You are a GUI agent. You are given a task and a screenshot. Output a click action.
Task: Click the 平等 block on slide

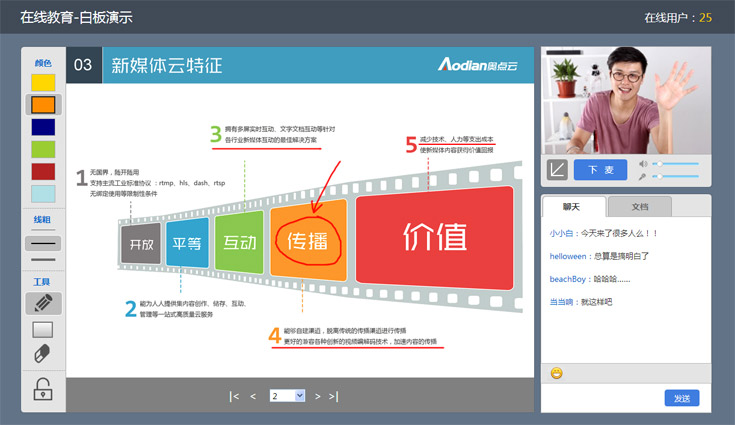(x=187, y=242)
